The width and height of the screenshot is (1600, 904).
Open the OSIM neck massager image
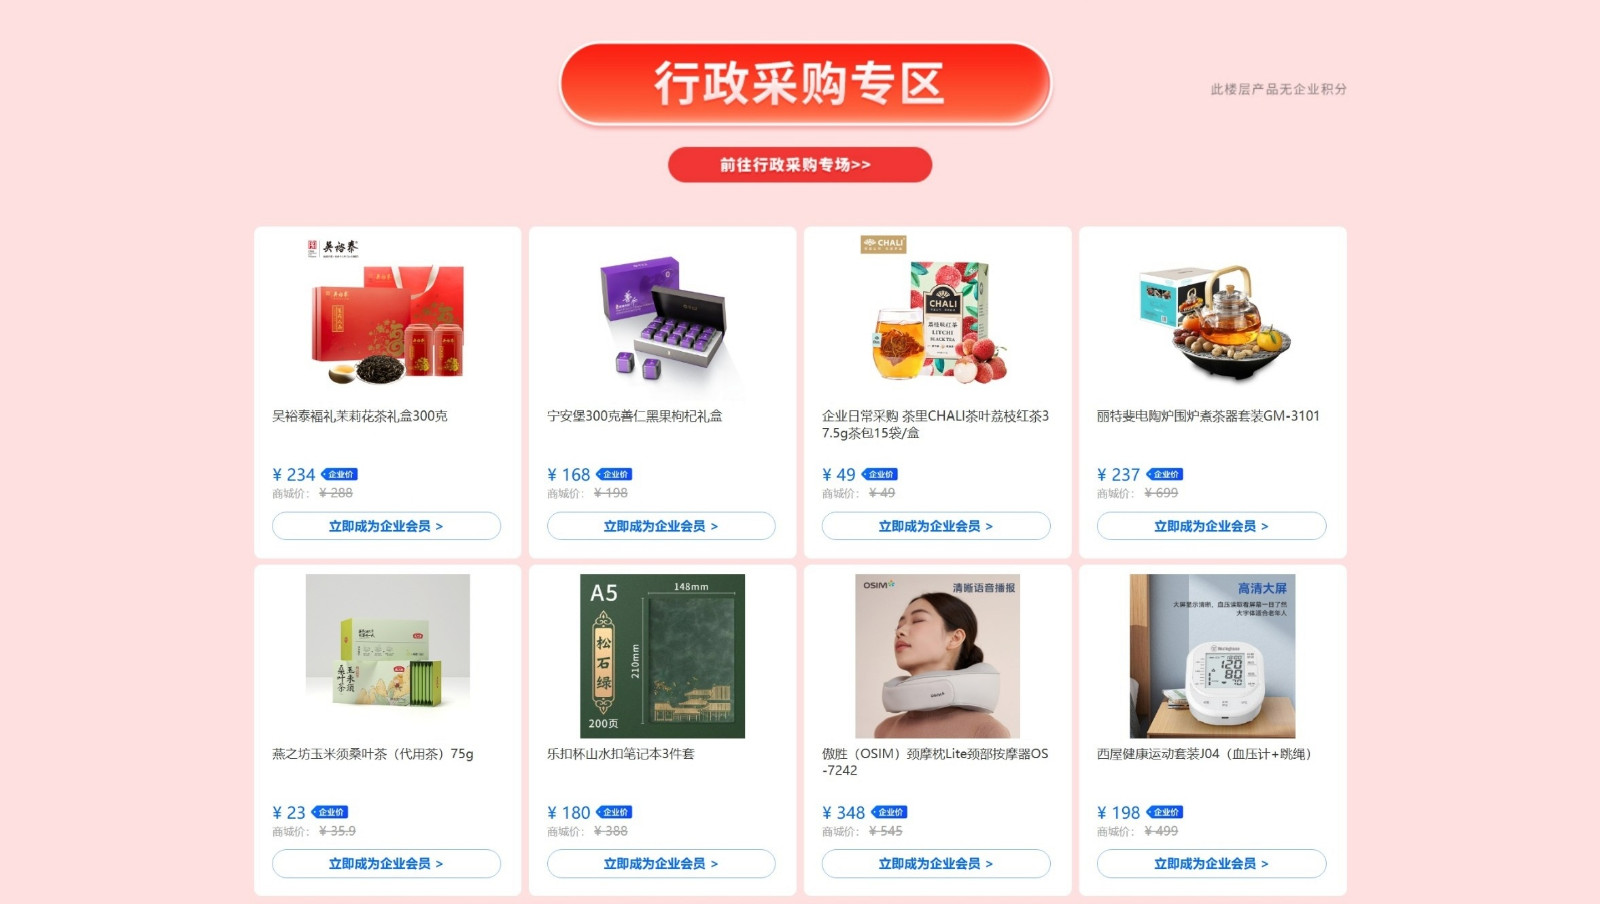(937, 656)
